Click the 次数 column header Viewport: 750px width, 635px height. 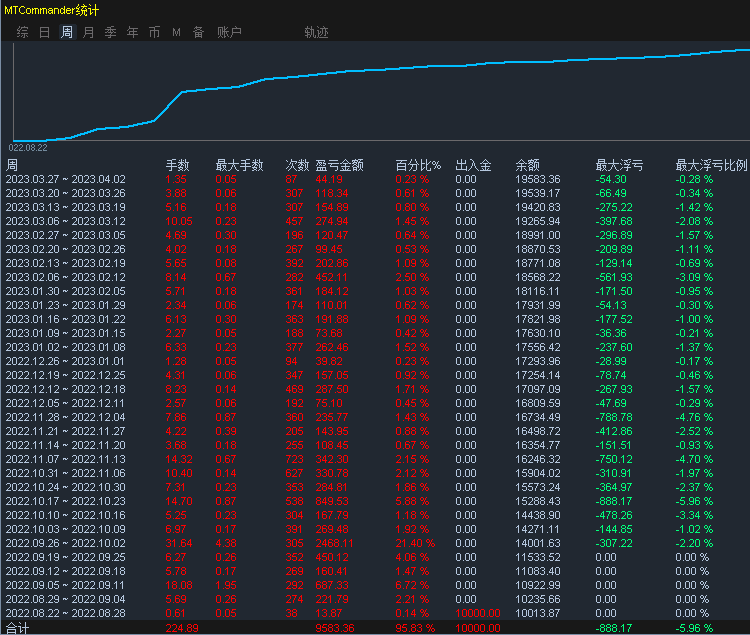[297, 165]
